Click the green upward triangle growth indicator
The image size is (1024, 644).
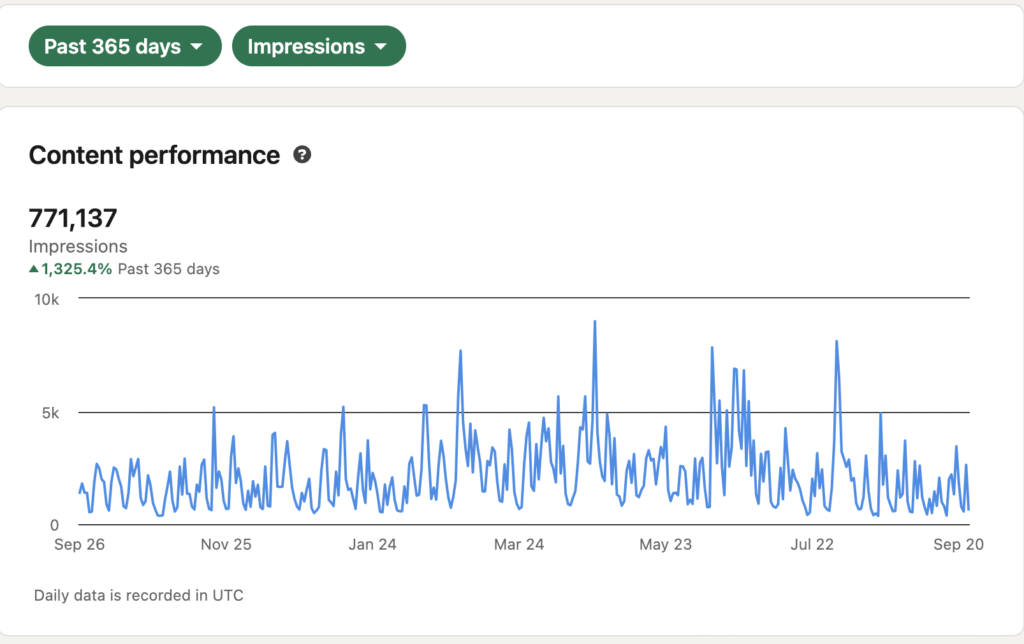[34, 269]
